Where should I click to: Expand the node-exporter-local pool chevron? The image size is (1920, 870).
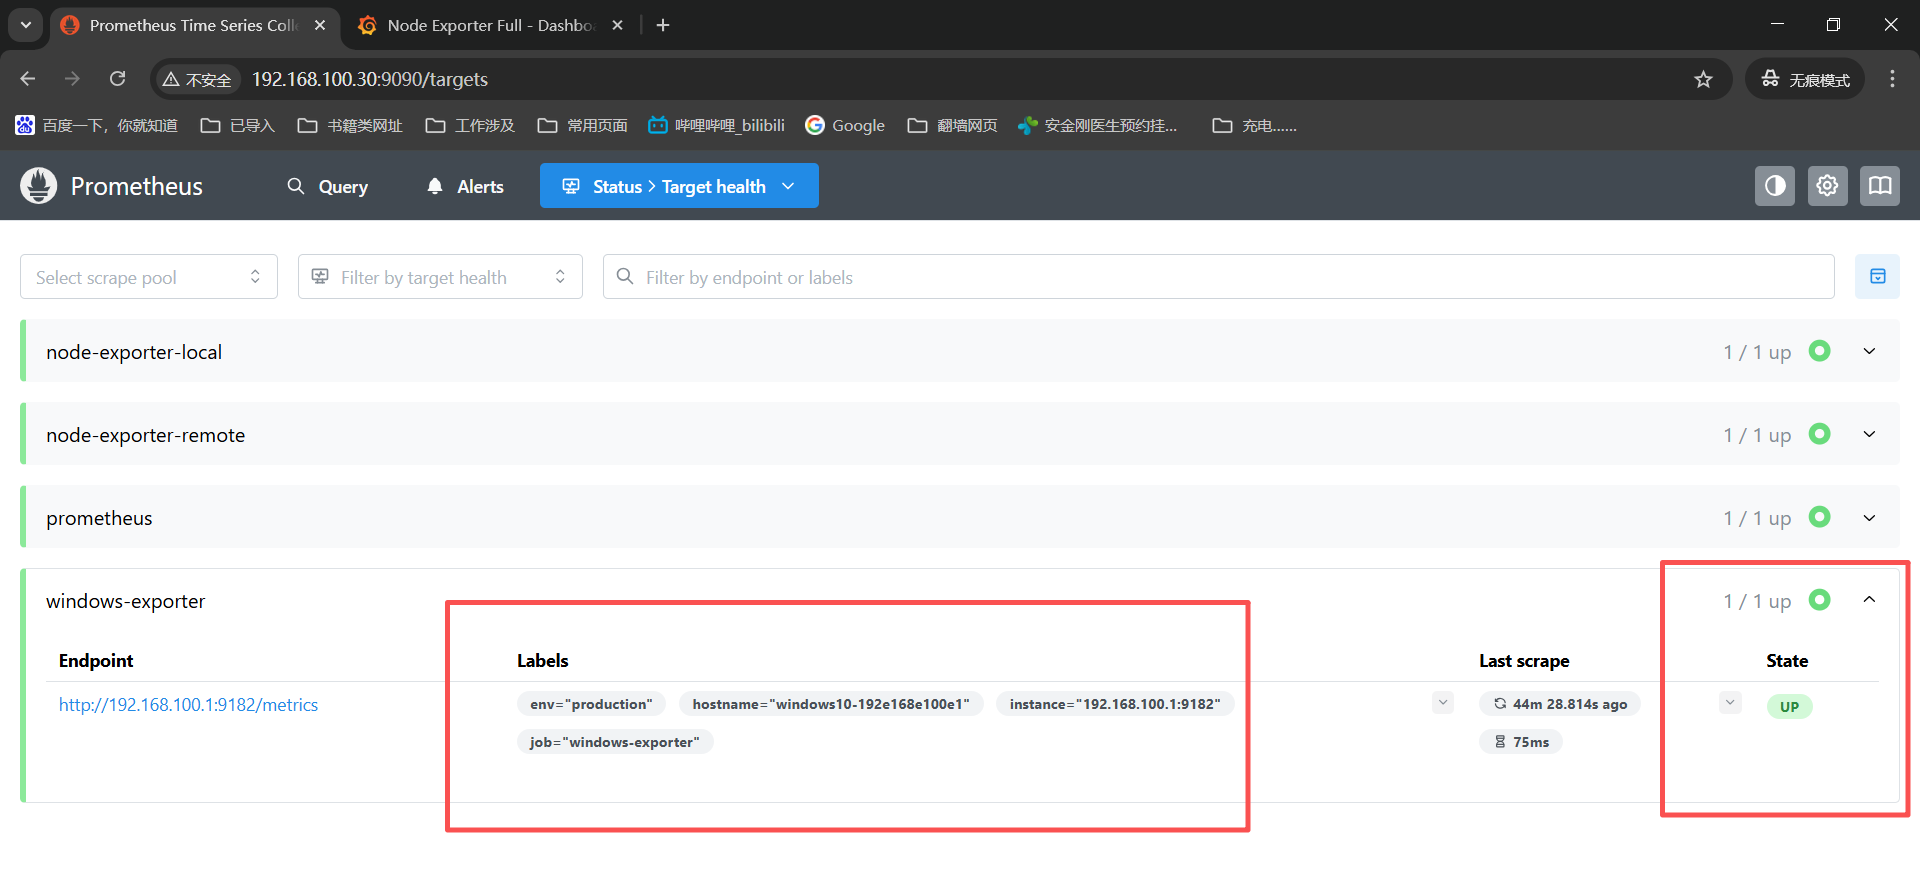point(1869,352)
